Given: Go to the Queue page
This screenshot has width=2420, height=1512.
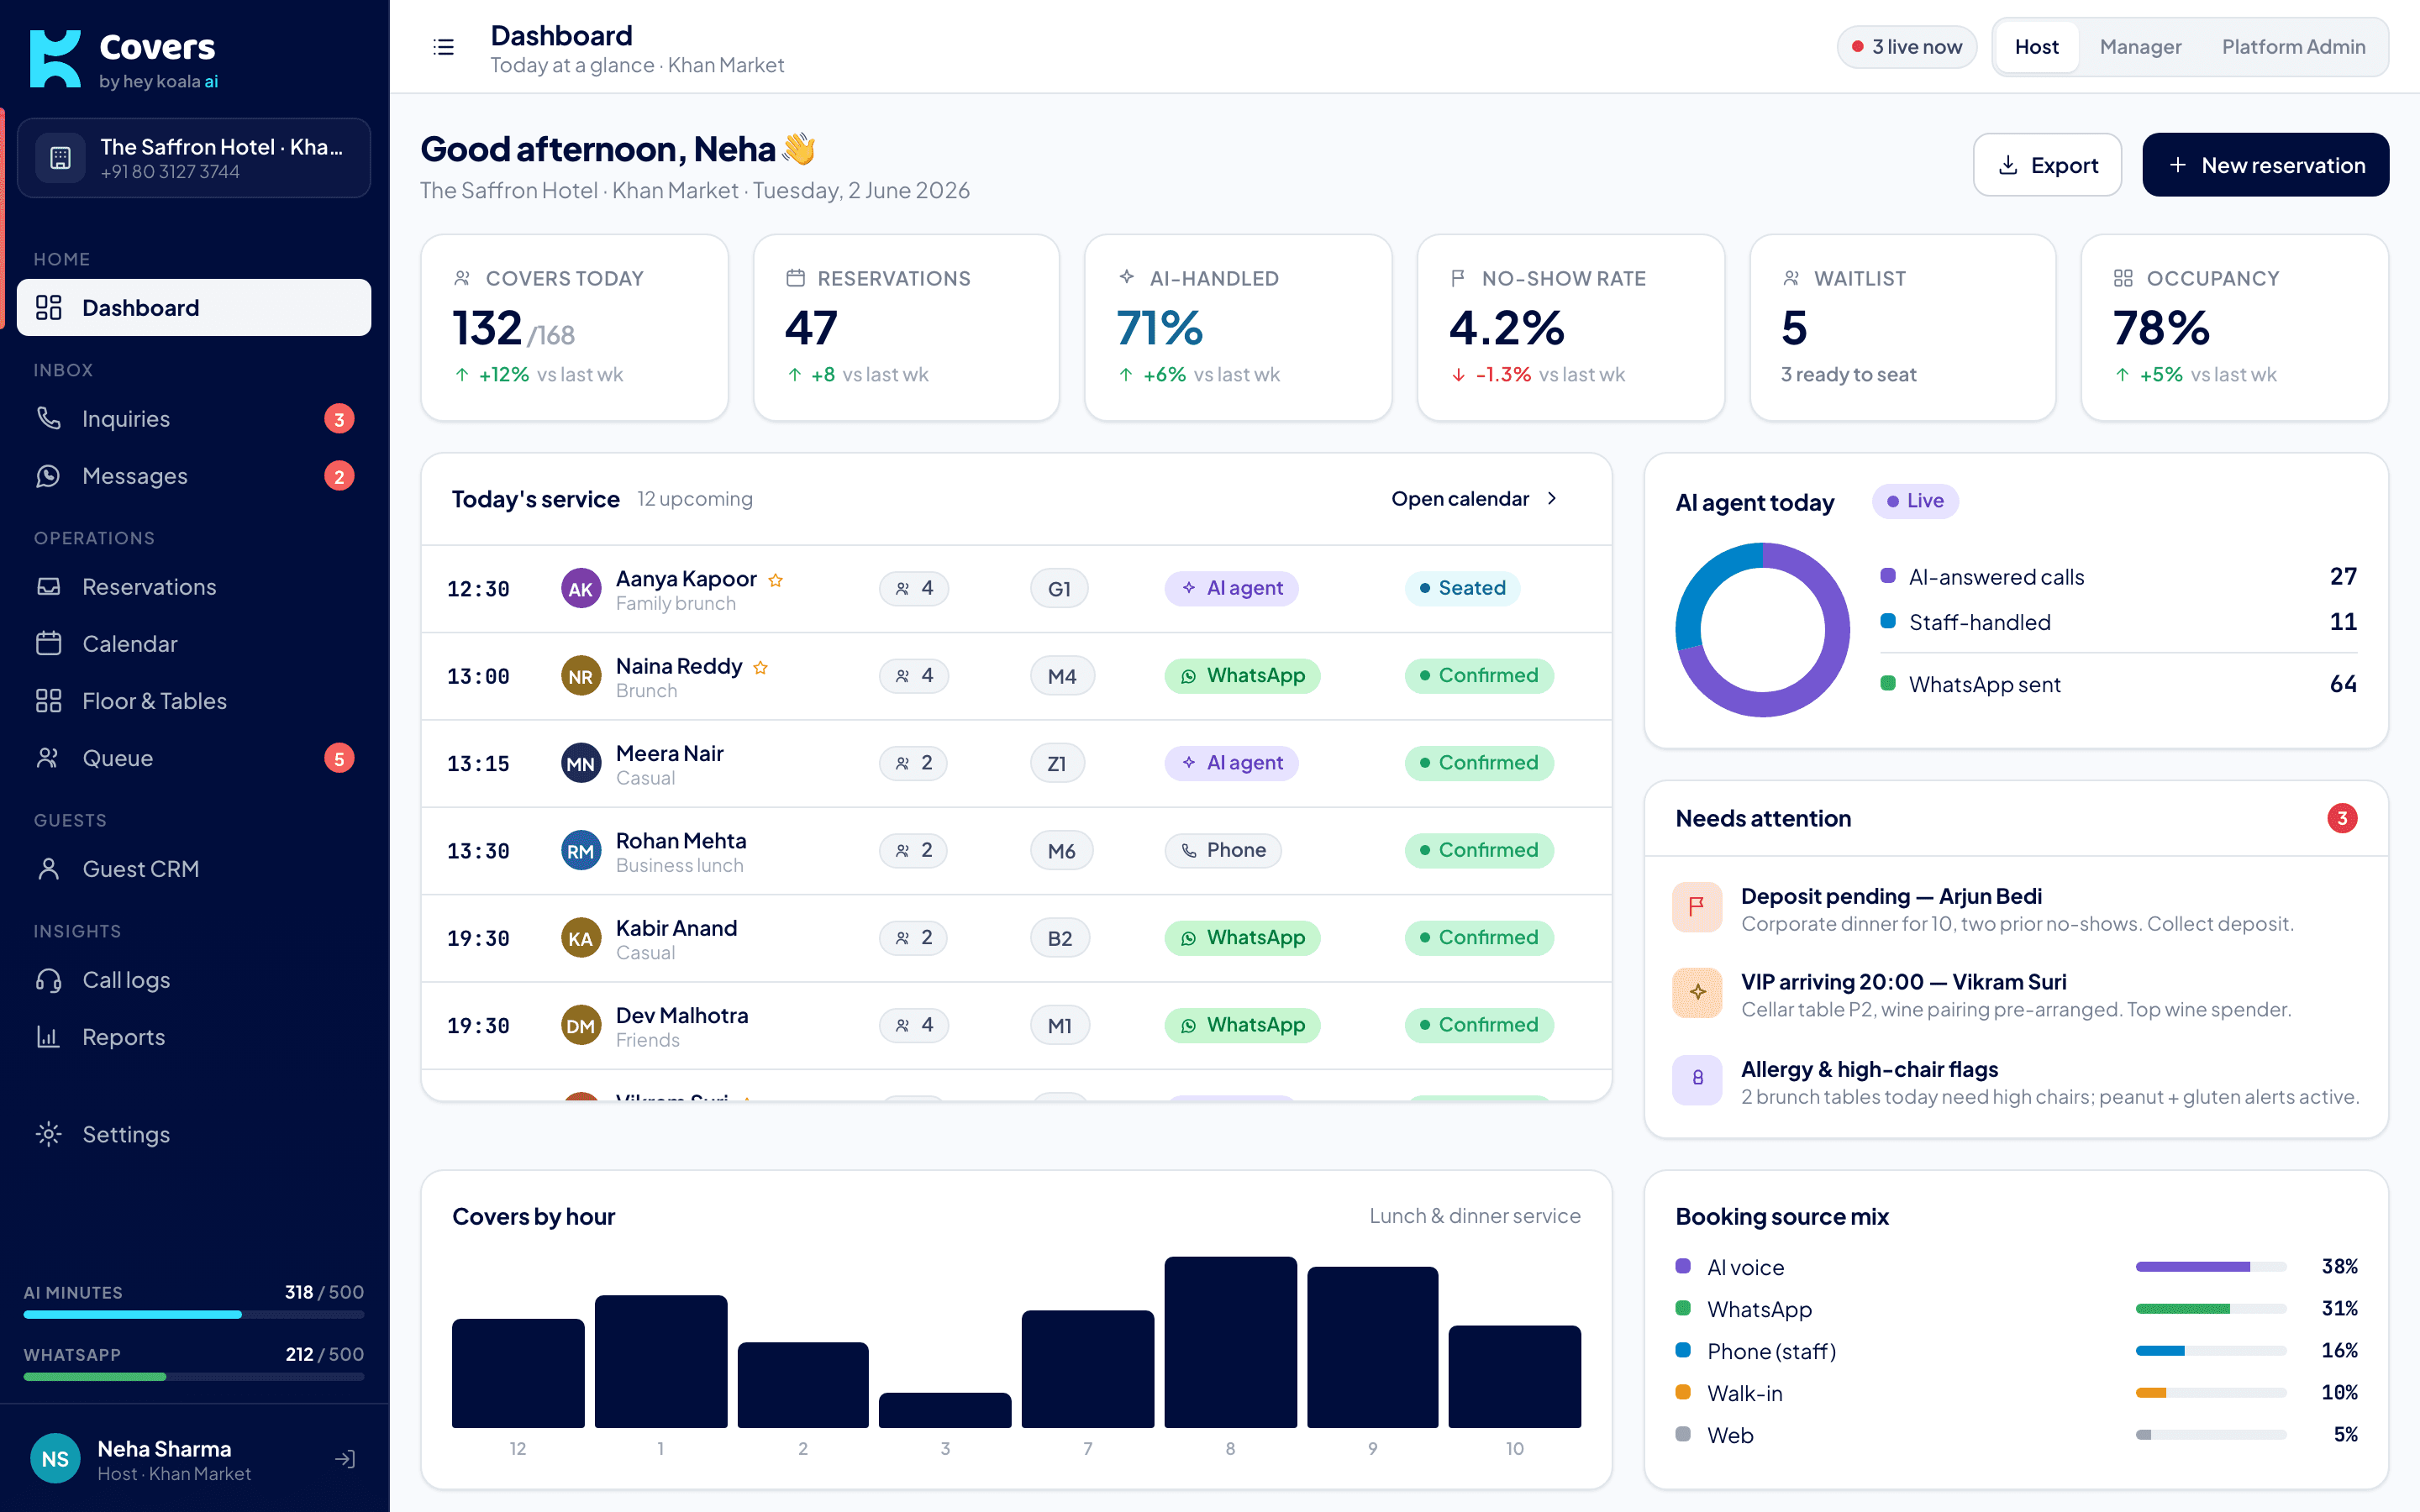Looking at the screenshot, I should click(x=194, y=758).
